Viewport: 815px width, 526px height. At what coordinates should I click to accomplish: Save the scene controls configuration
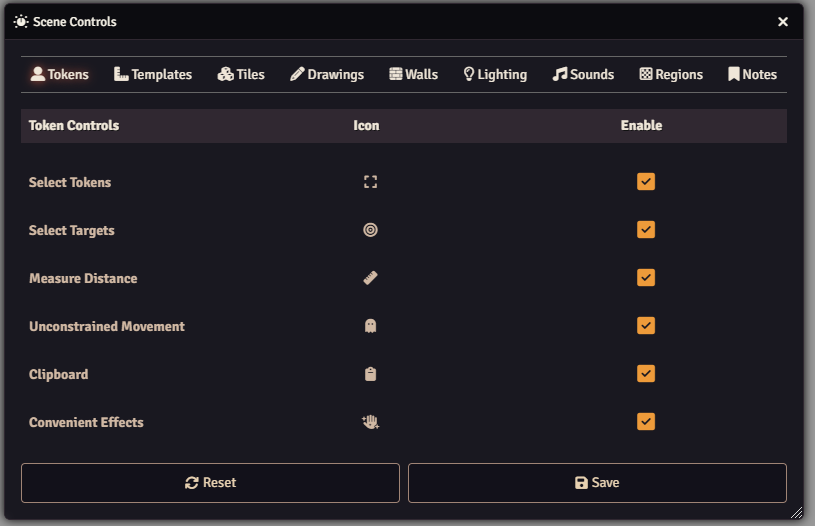[x=597, y=483]
